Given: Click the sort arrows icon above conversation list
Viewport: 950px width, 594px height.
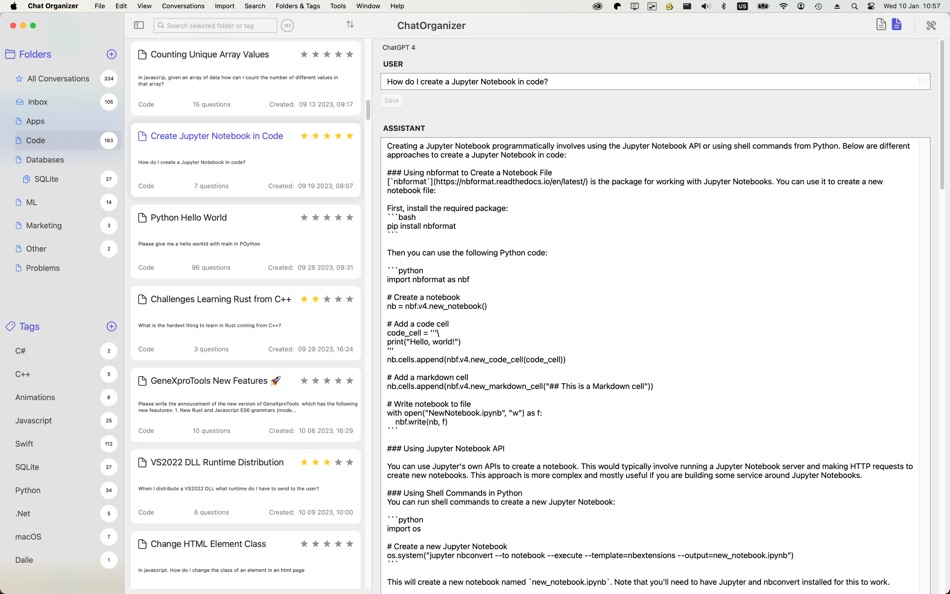Looking at the screenshot, I should (x=349, y=24).
